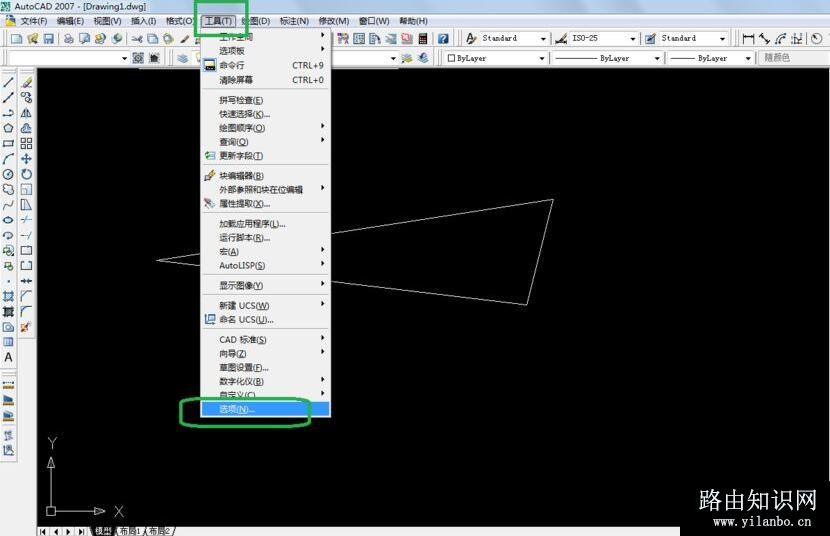Select the Line draw tool

8,83
